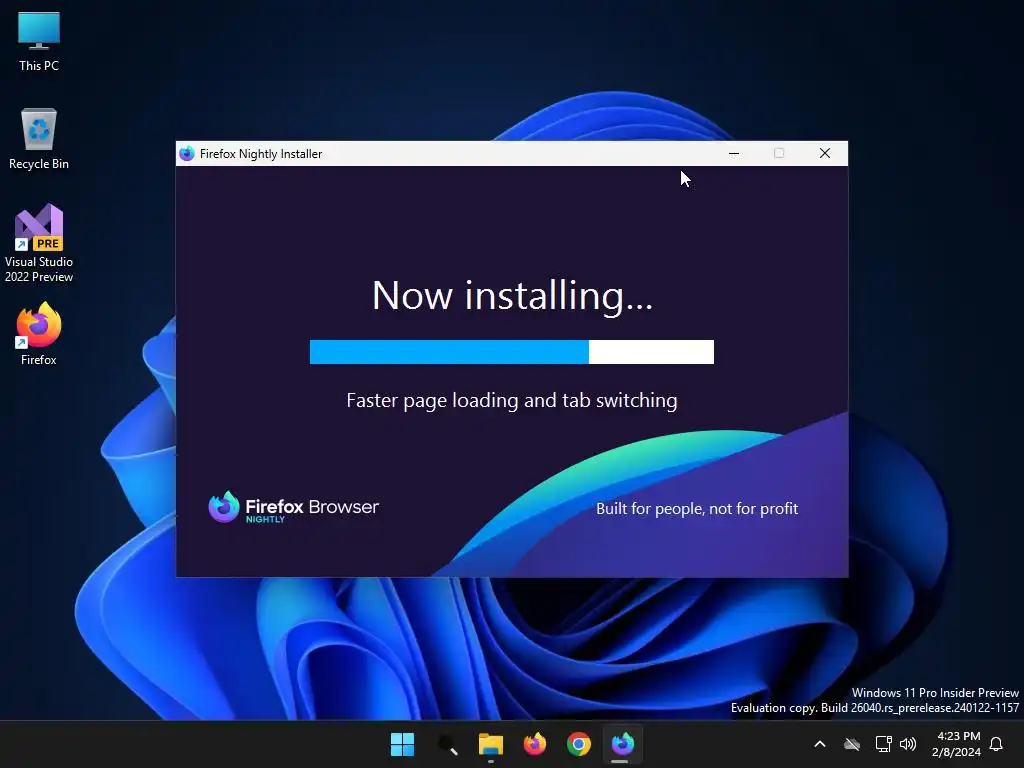Open the volume speaker tray icon
1024x768 pixels.
[908, 744]
